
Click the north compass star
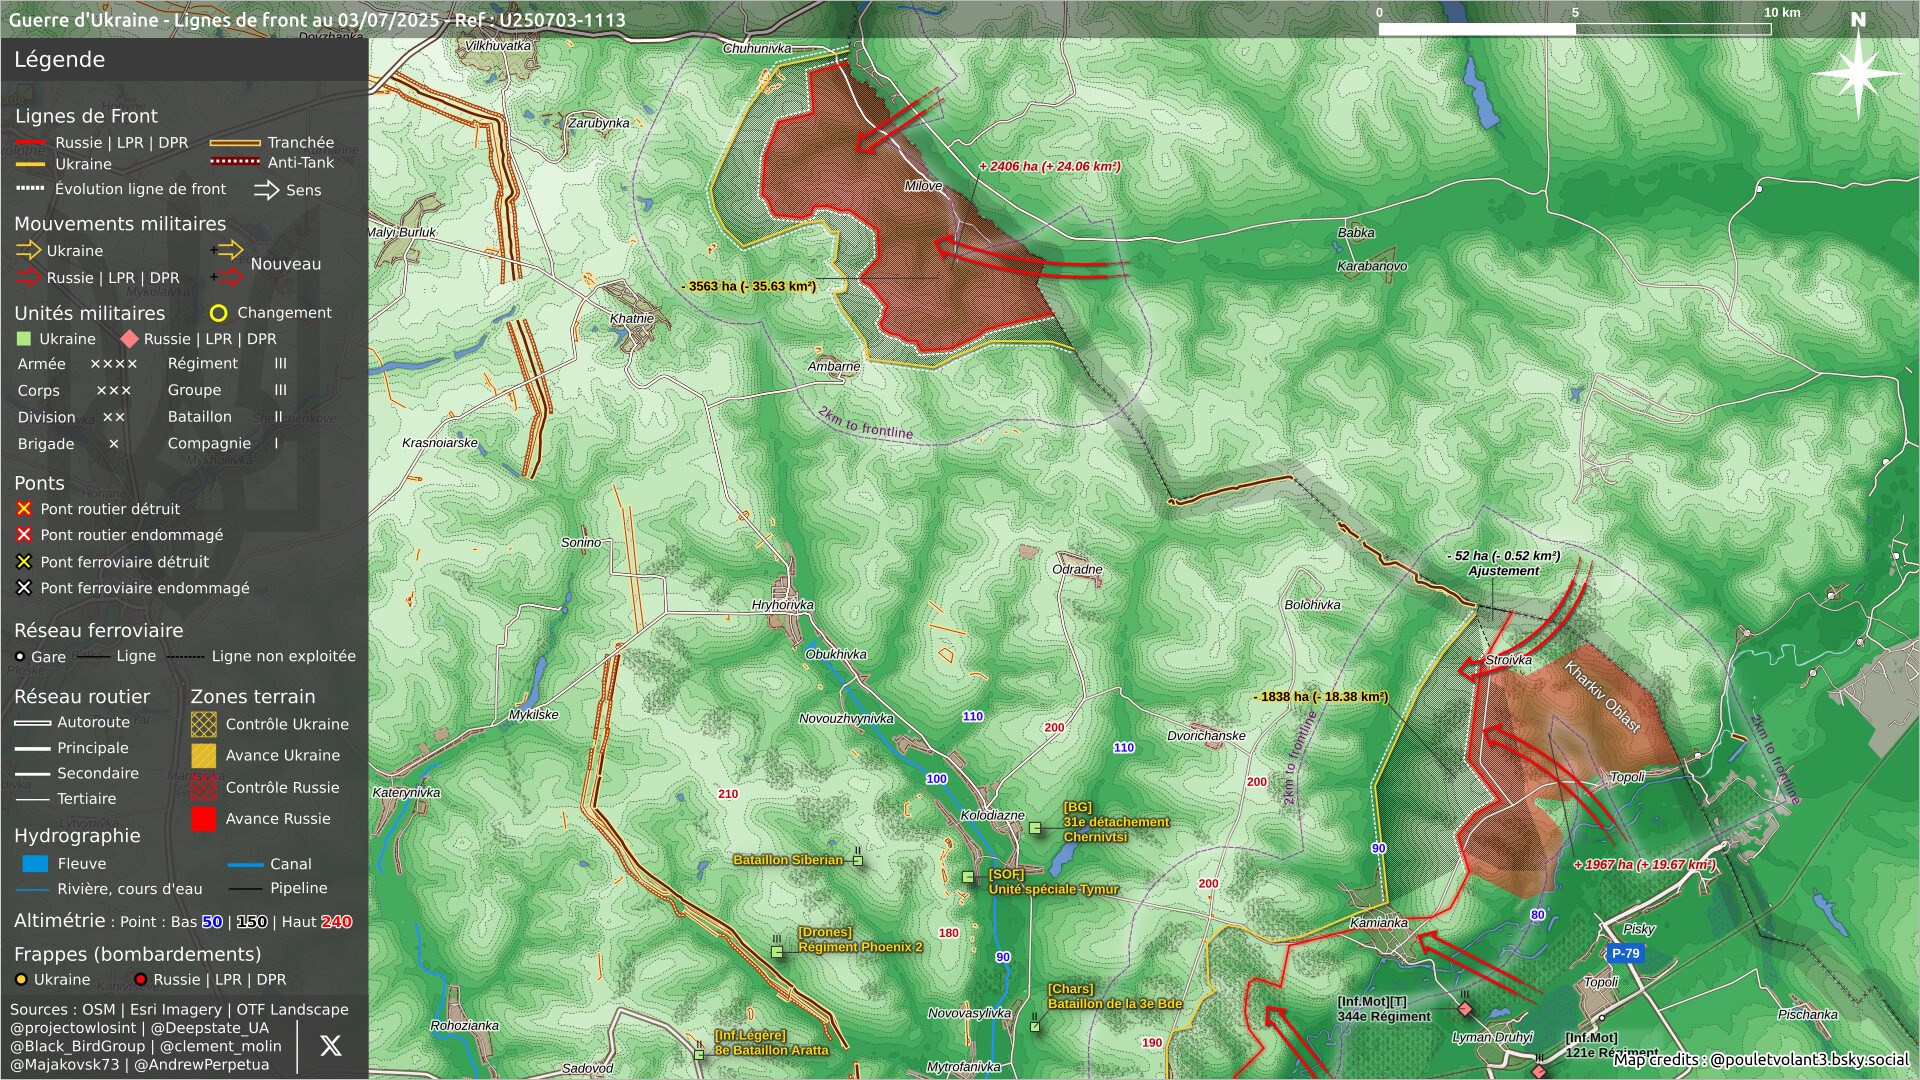(1857, 73)
